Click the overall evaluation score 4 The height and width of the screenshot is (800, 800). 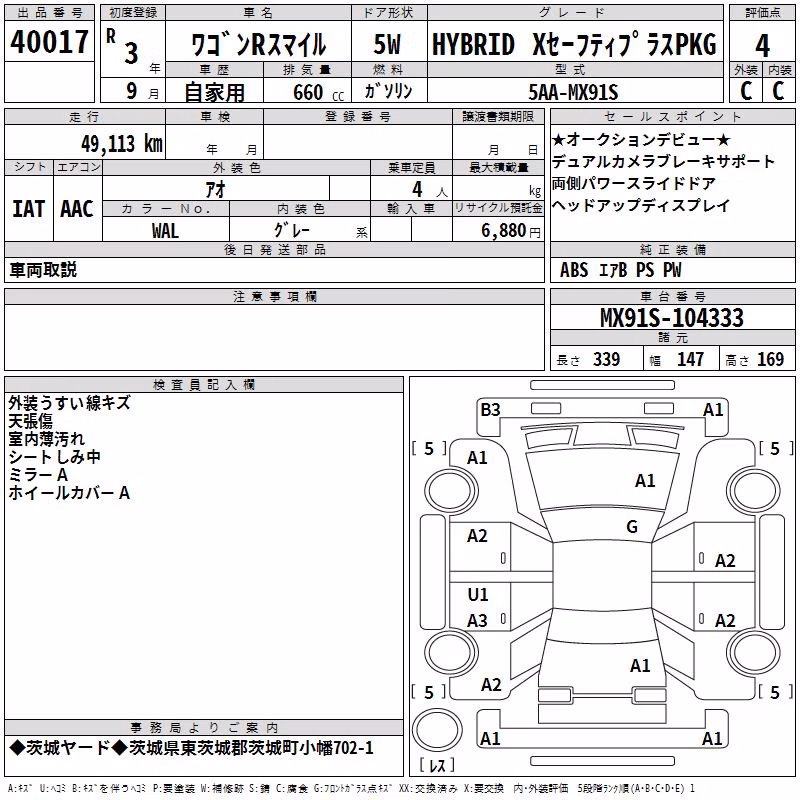[x=762, y=45]
